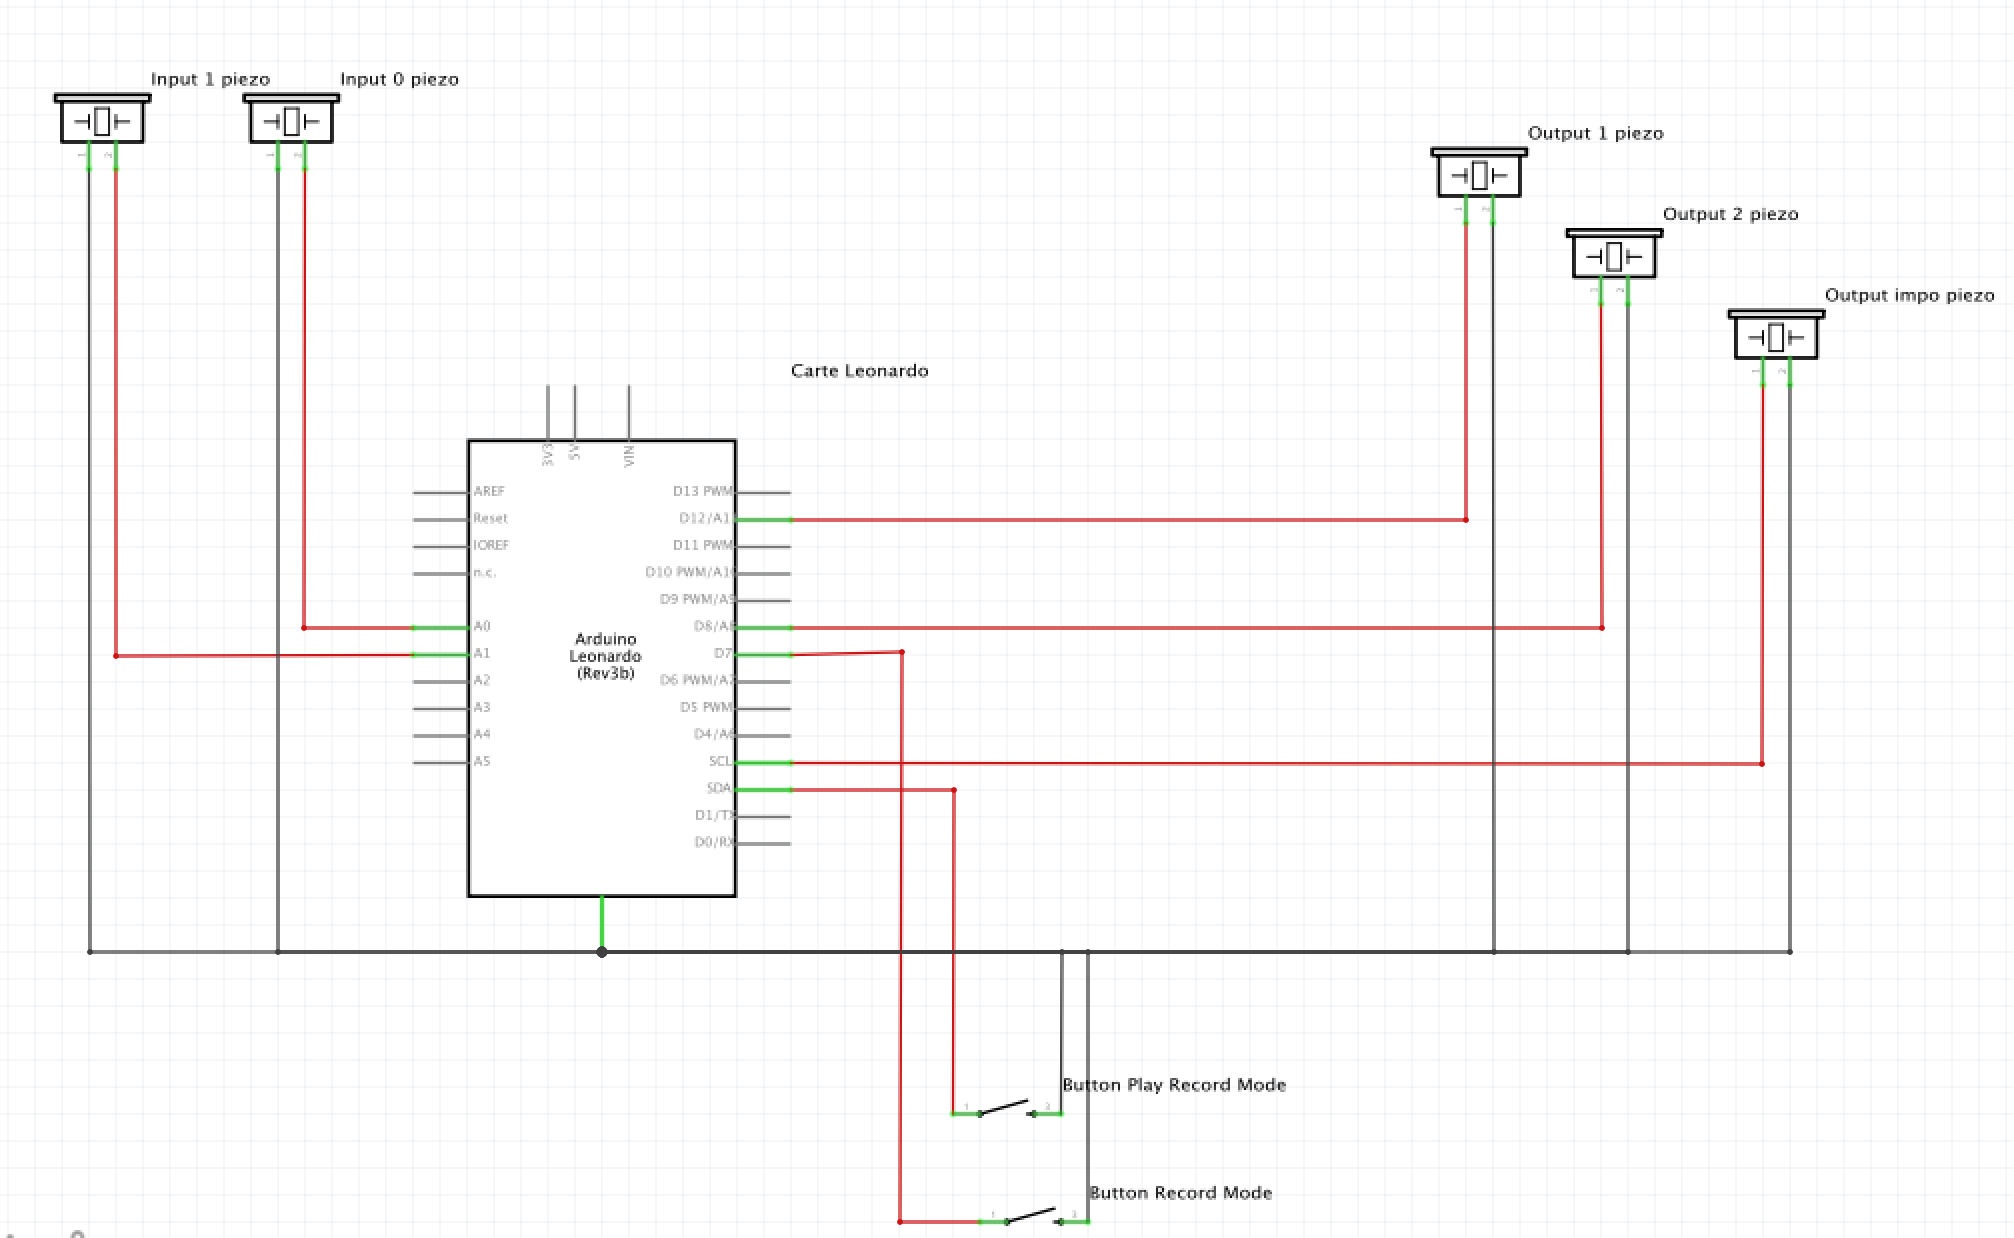Click the 'Carte Leonardo' label text

(859, 371)
